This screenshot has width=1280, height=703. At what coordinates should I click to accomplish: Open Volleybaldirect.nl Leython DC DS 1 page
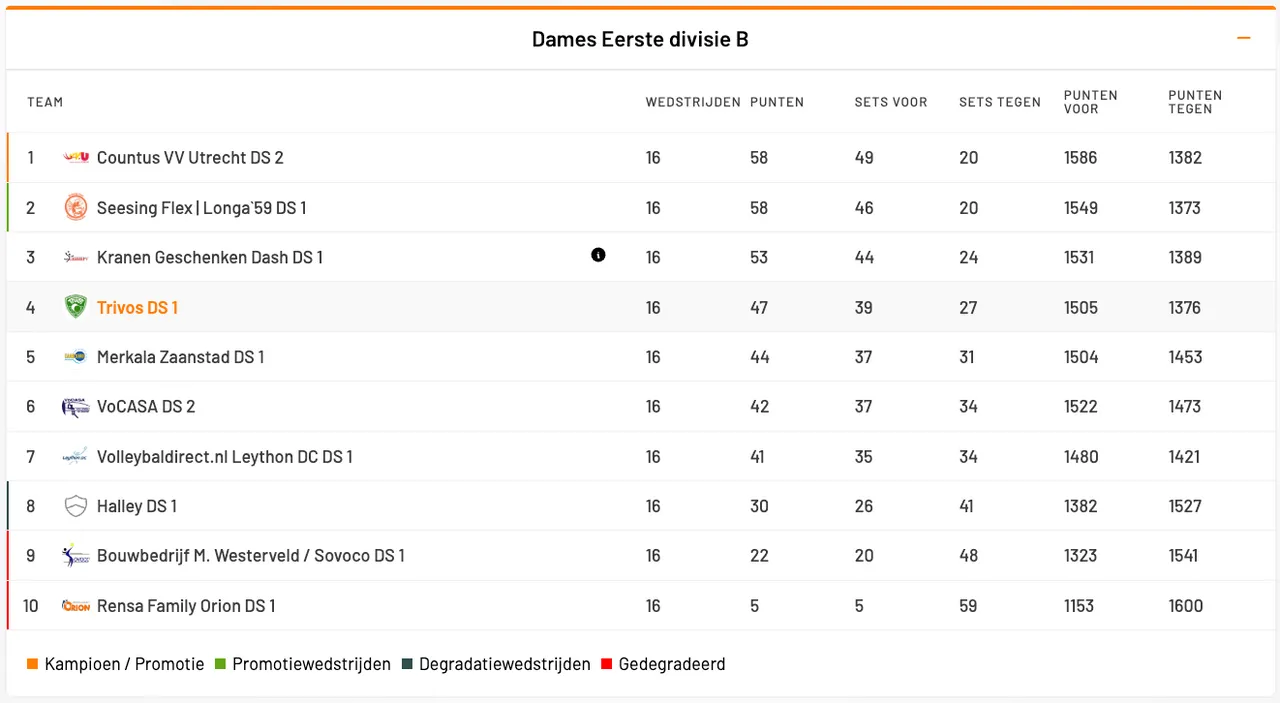(224, 457)
